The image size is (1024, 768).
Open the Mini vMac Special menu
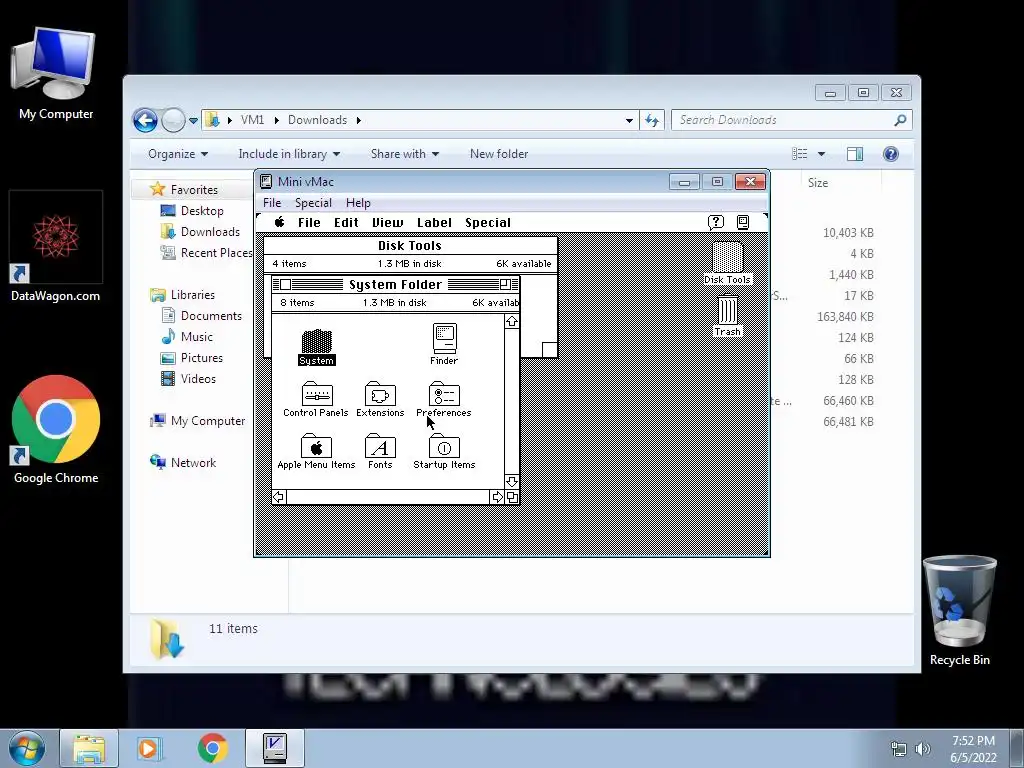(x=313, y=203)
